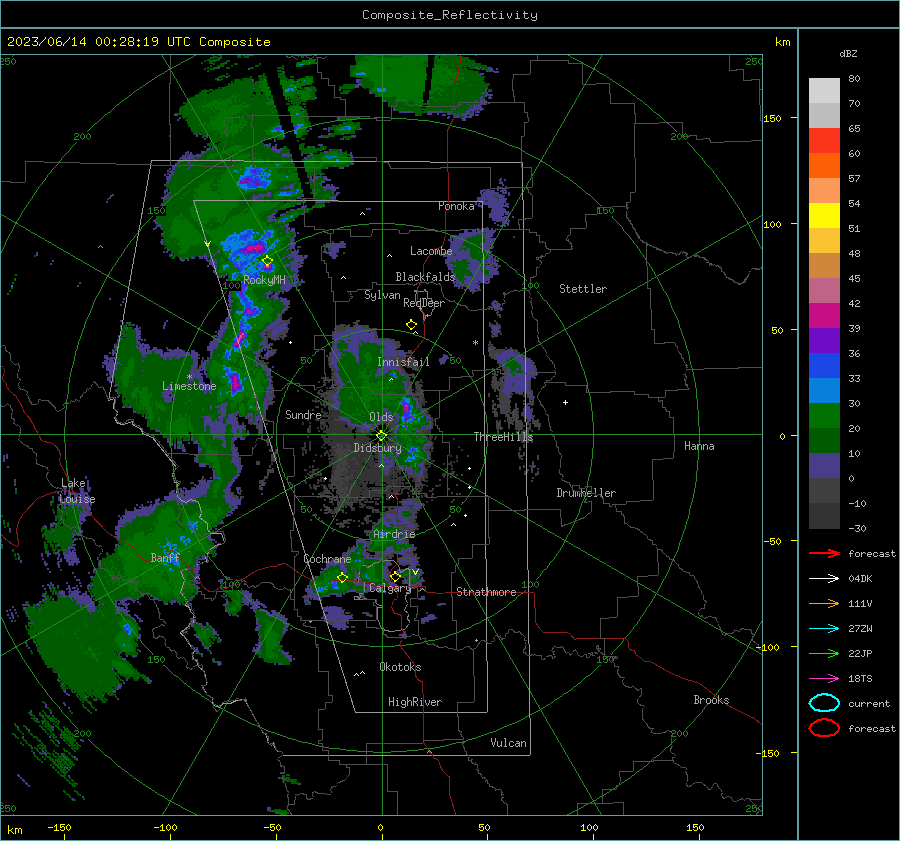Click the Lacombe city label

pos(431,251)
